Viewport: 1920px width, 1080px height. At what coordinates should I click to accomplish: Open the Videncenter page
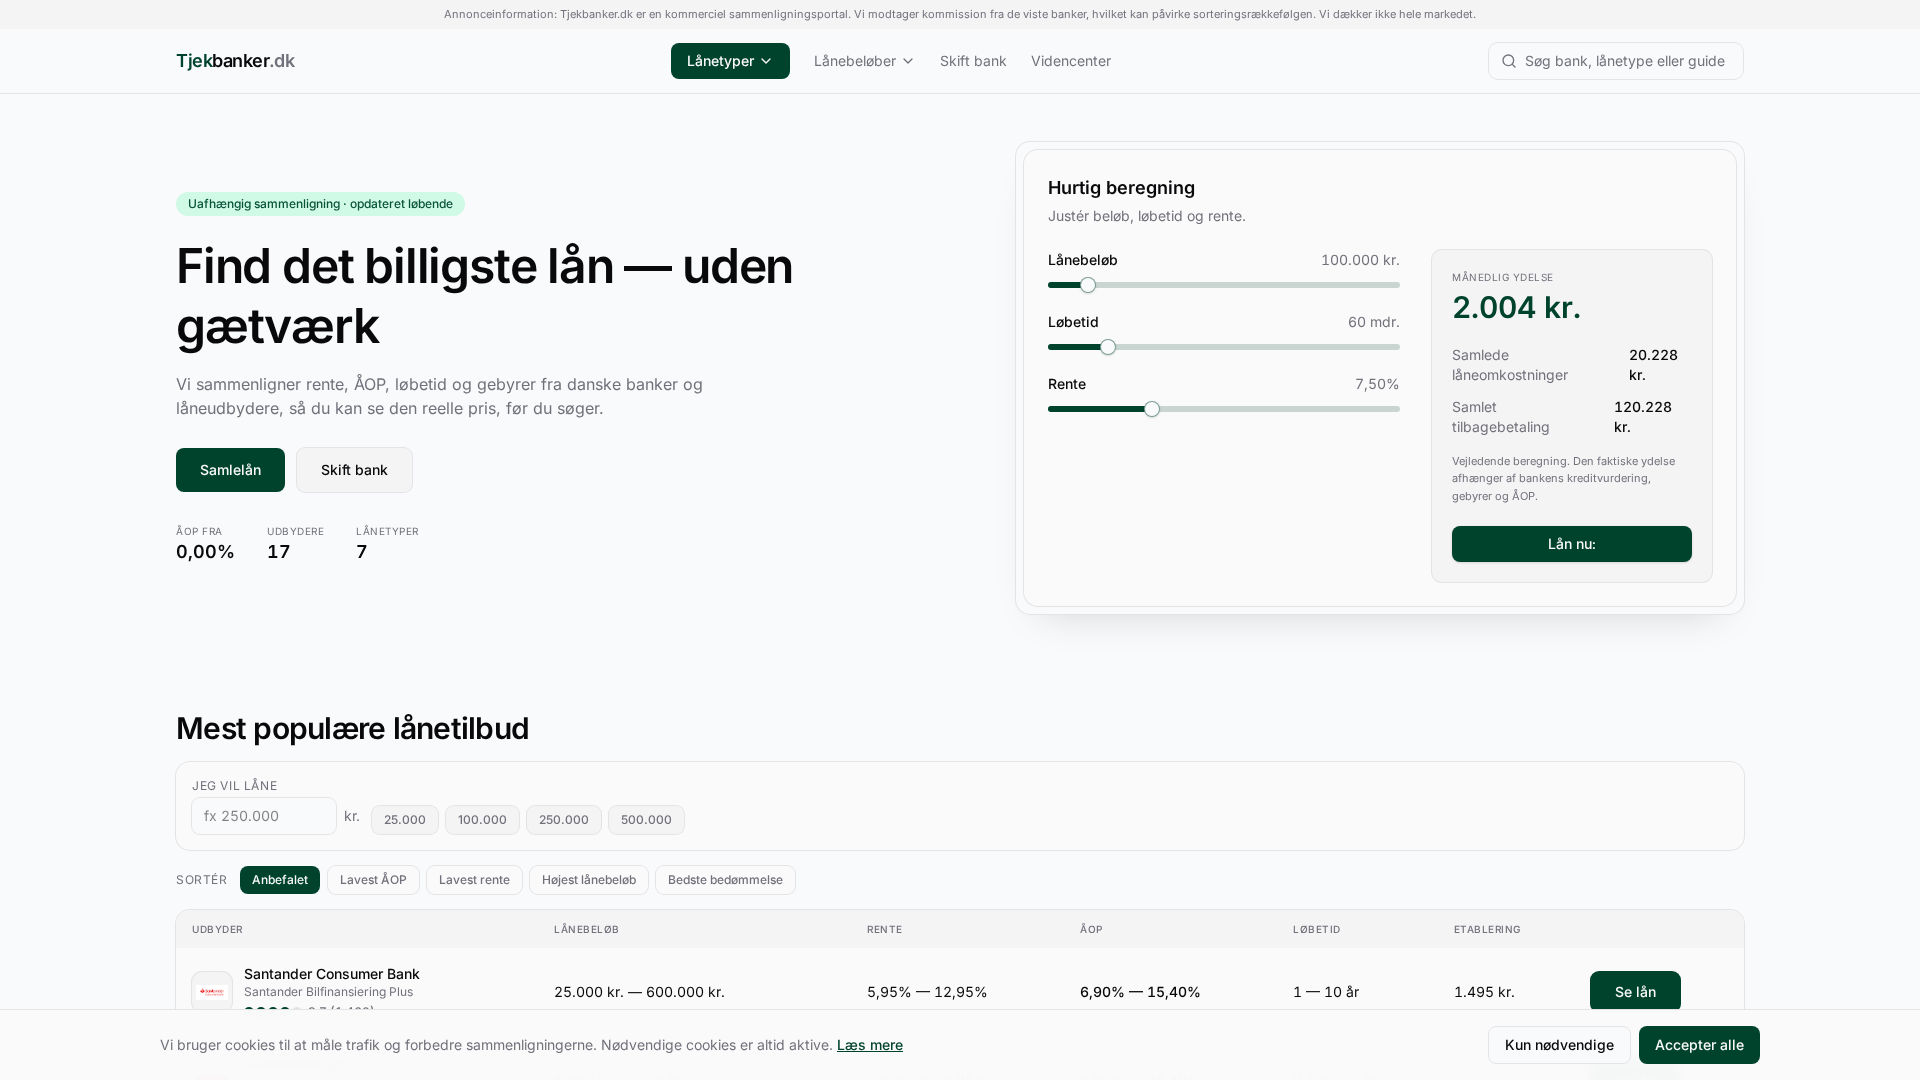click(x=1071, y=61)
